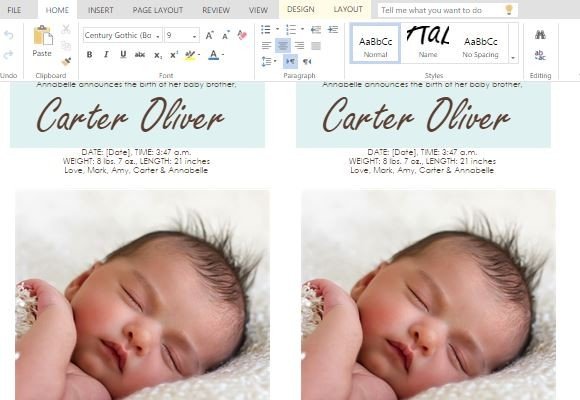
Task: Click the Paste clipboard icon
Action: coord(42,36)
